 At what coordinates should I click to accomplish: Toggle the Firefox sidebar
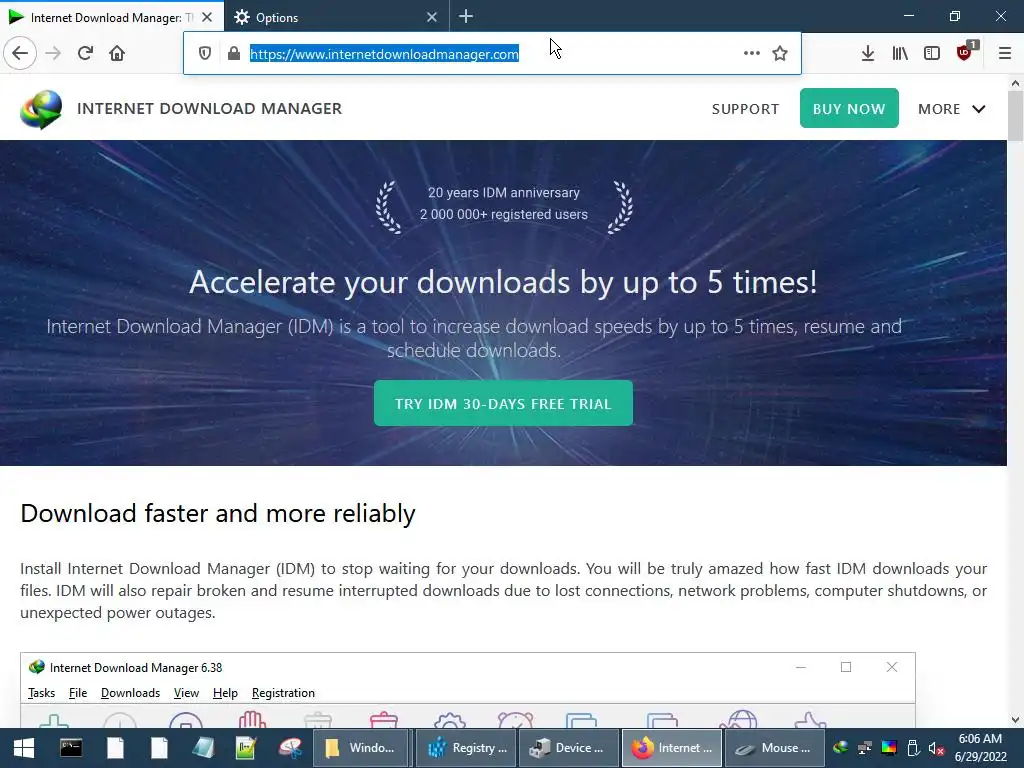point(932,53)
